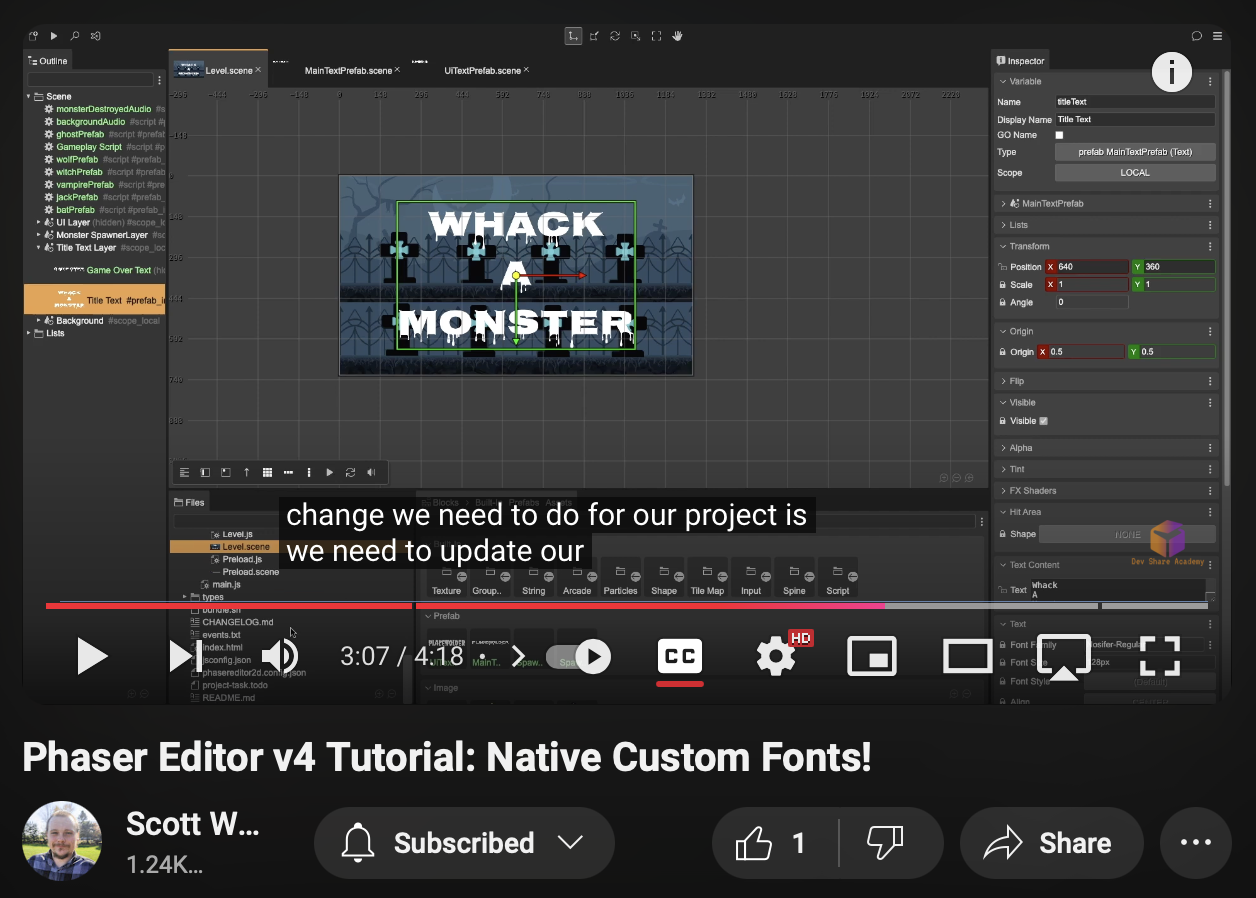Viewport: 1256px width, 898px height.
Task: Select the Hand pan tool in the toolbar
Action: (x=677, y=36)
